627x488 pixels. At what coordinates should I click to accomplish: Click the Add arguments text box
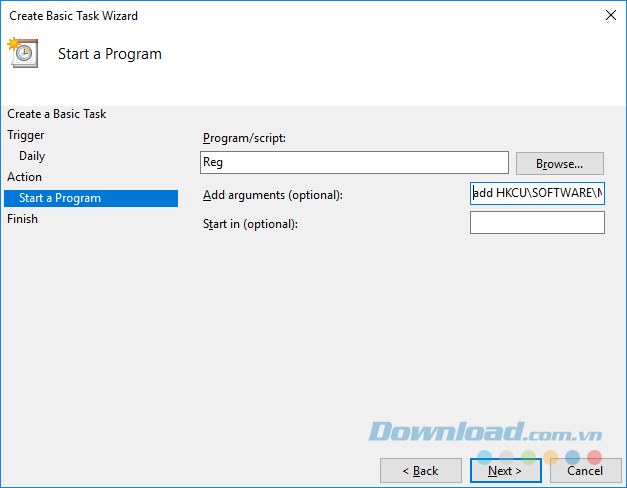click(537, 193)
